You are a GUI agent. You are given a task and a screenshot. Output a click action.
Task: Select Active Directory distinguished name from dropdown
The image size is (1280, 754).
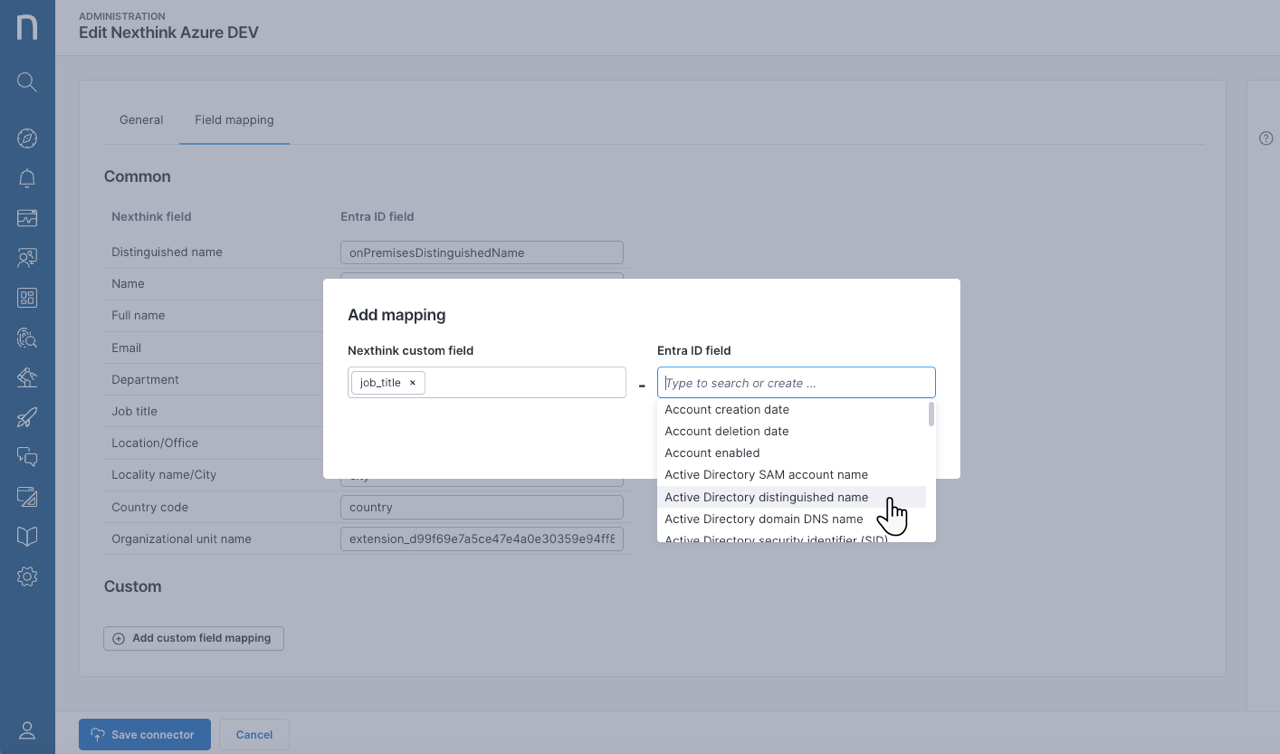tap(766, 497)
